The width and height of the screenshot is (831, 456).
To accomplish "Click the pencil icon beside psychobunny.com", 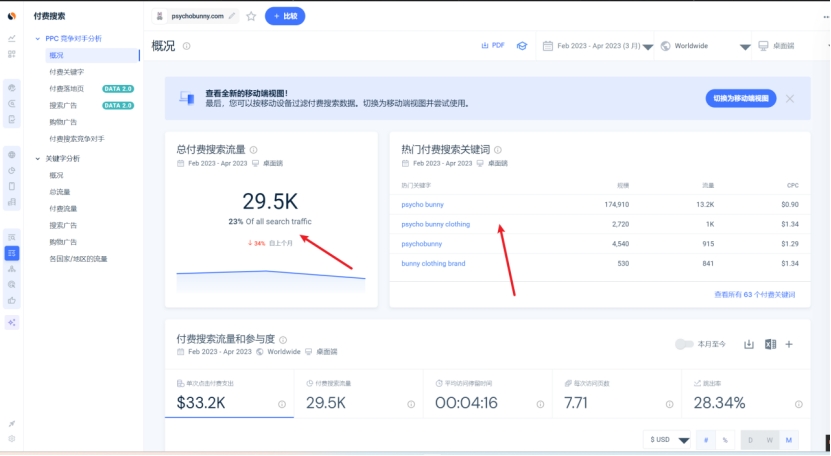I will (233, 16).
